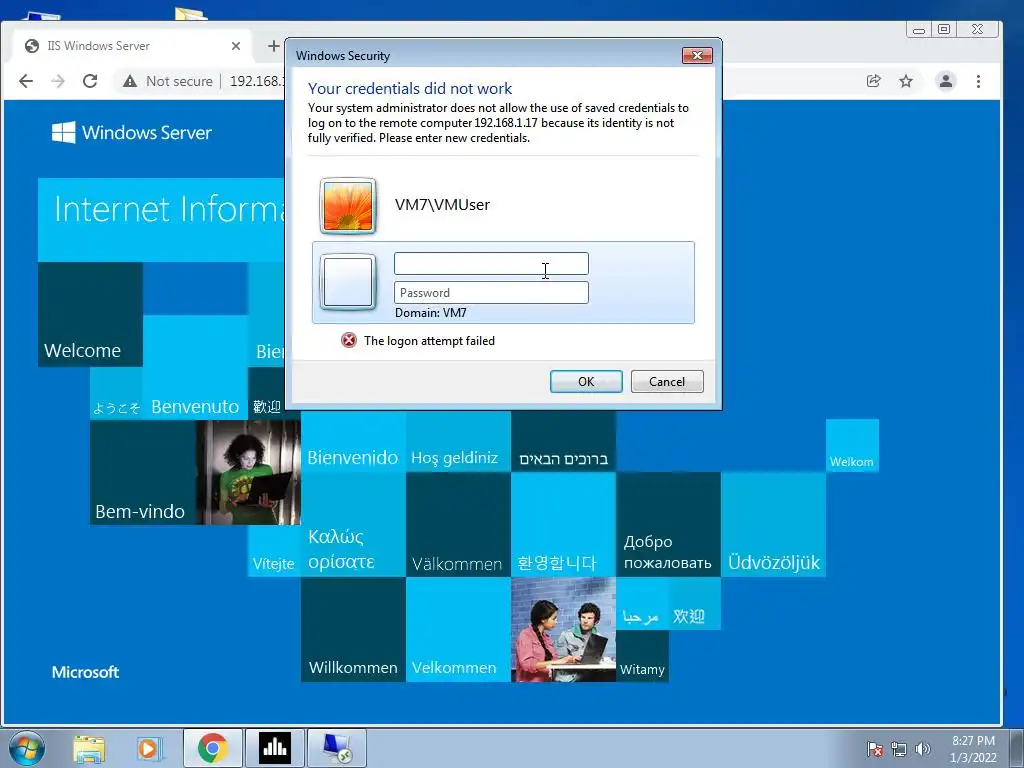Select the VM7\VMUser account tile picture
Screen dimensions: 1024x768
348,206
